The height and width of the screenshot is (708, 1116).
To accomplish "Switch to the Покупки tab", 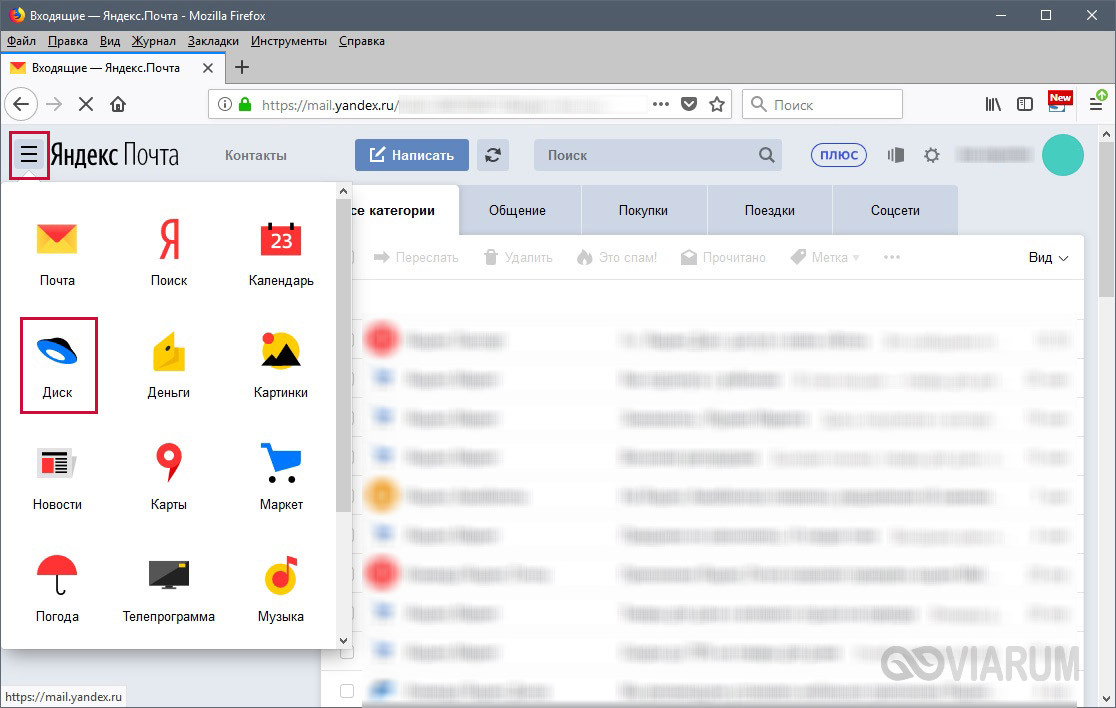I will point(643,211).
